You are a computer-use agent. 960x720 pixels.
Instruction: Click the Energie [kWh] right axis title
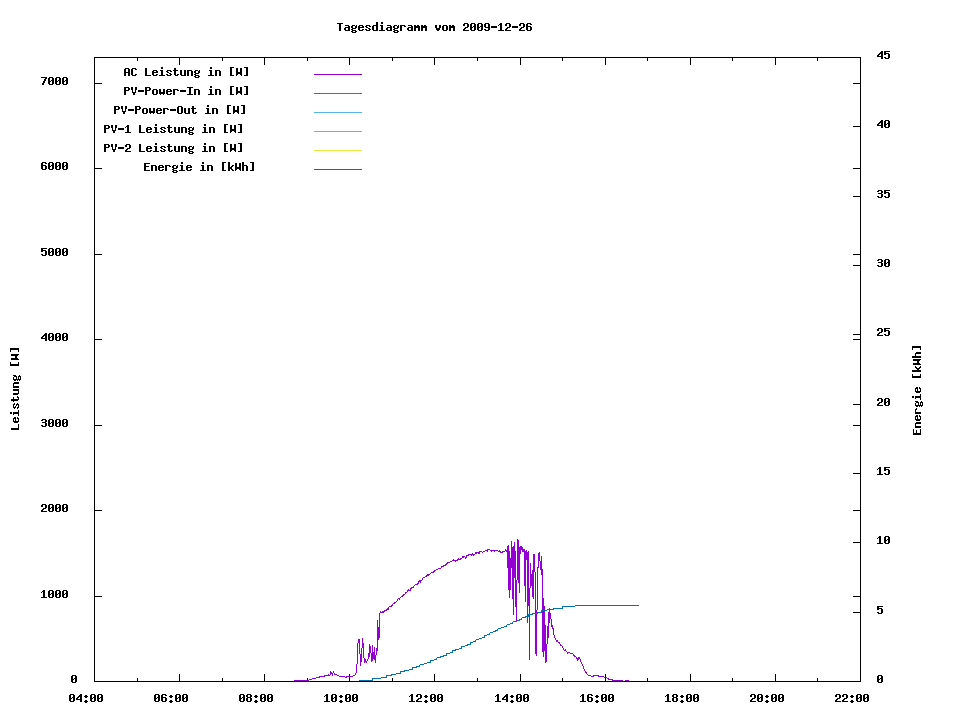(918, 390)
